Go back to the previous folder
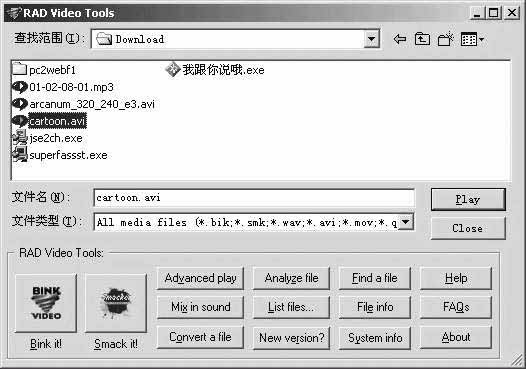Screen dimensions: 526x369 click(400, 39)
